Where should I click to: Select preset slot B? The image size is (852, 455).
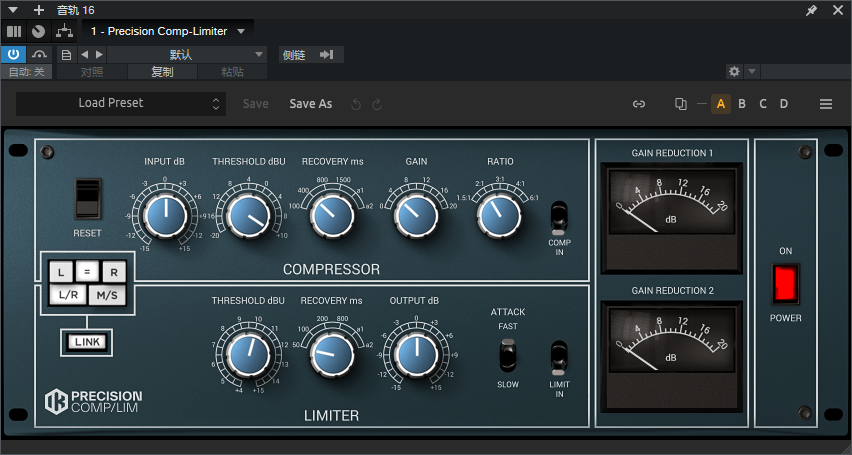click(x=742, y=104)
